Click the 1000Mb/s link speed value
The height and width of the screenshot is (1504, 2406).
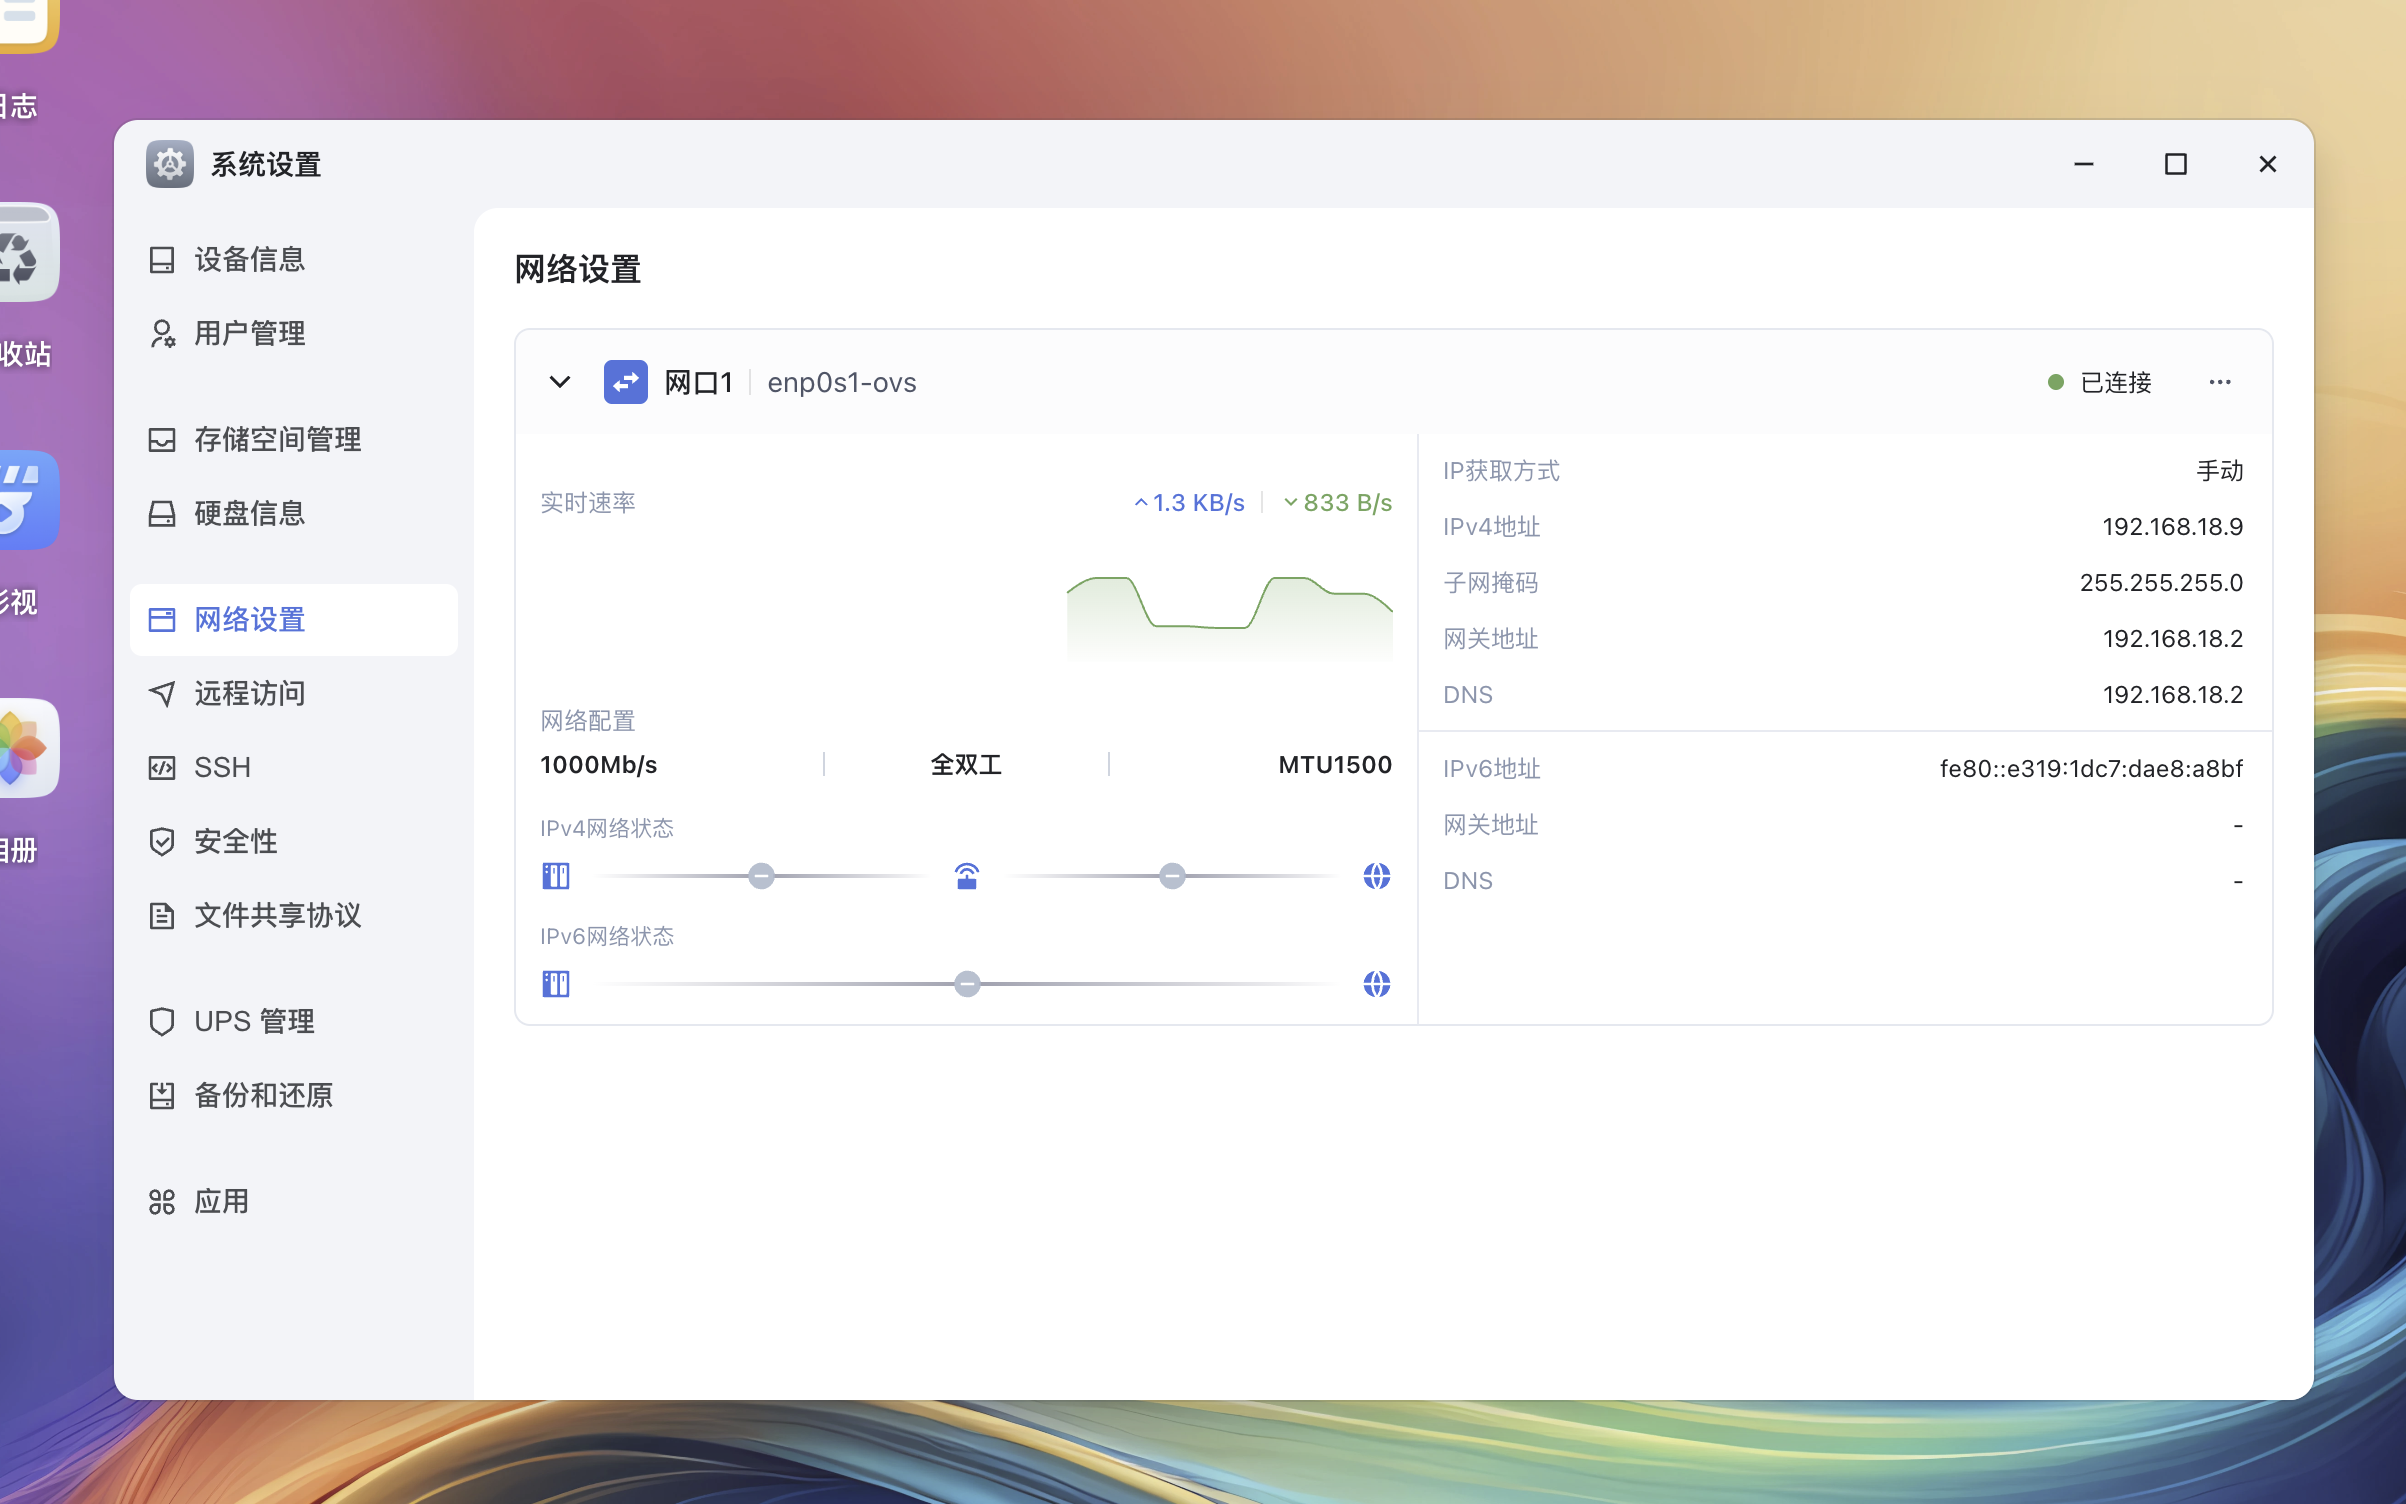click(598, 765)
